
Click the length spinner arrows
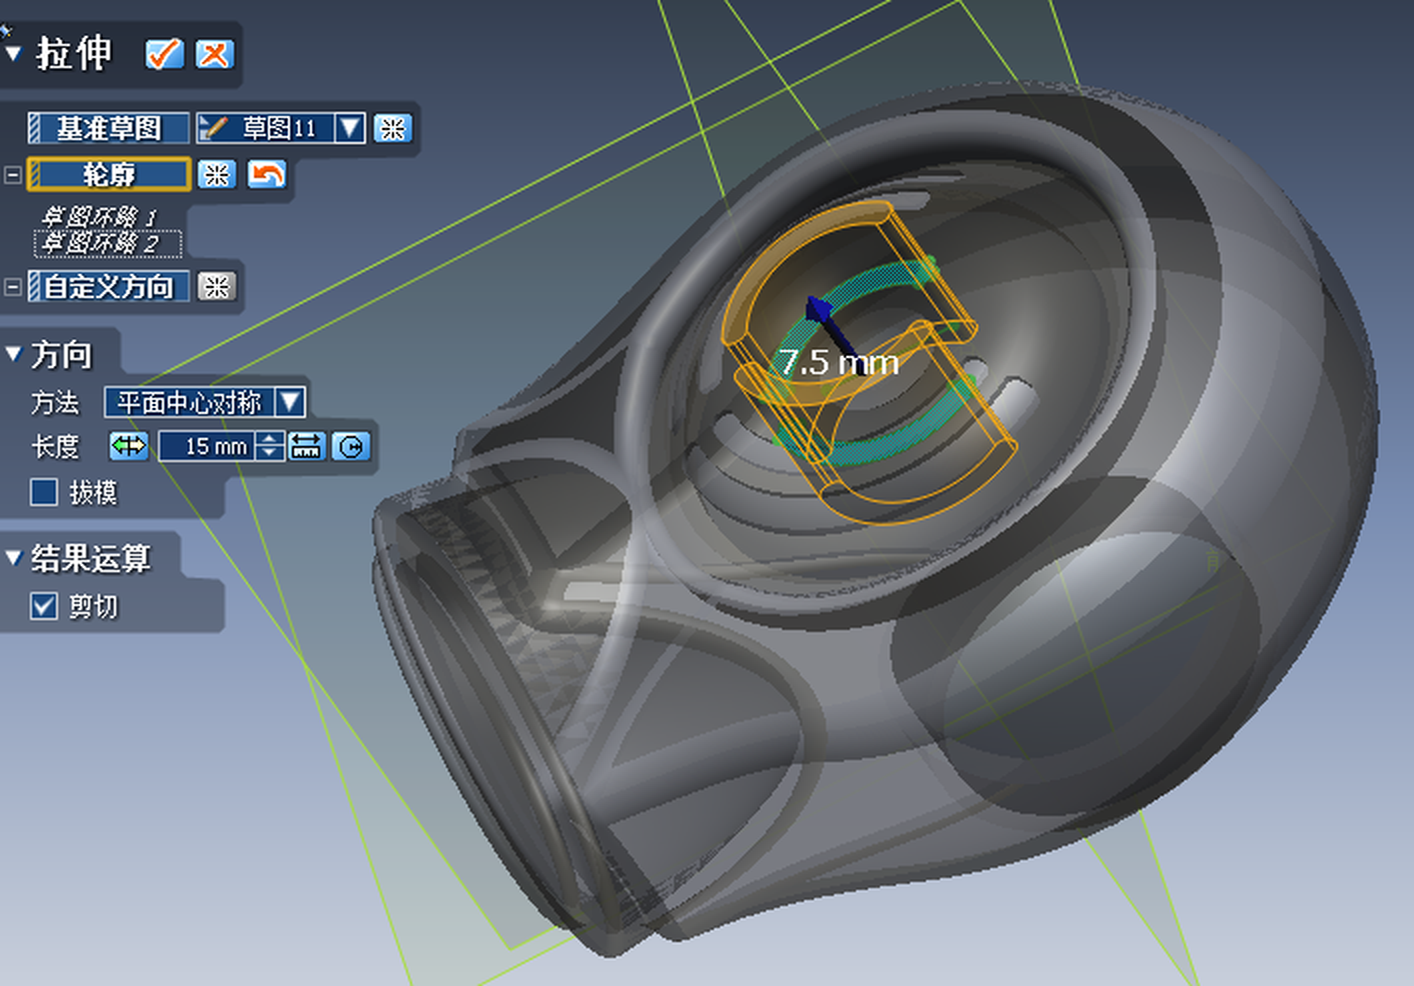pyautogui.click(x=270, y=446)
